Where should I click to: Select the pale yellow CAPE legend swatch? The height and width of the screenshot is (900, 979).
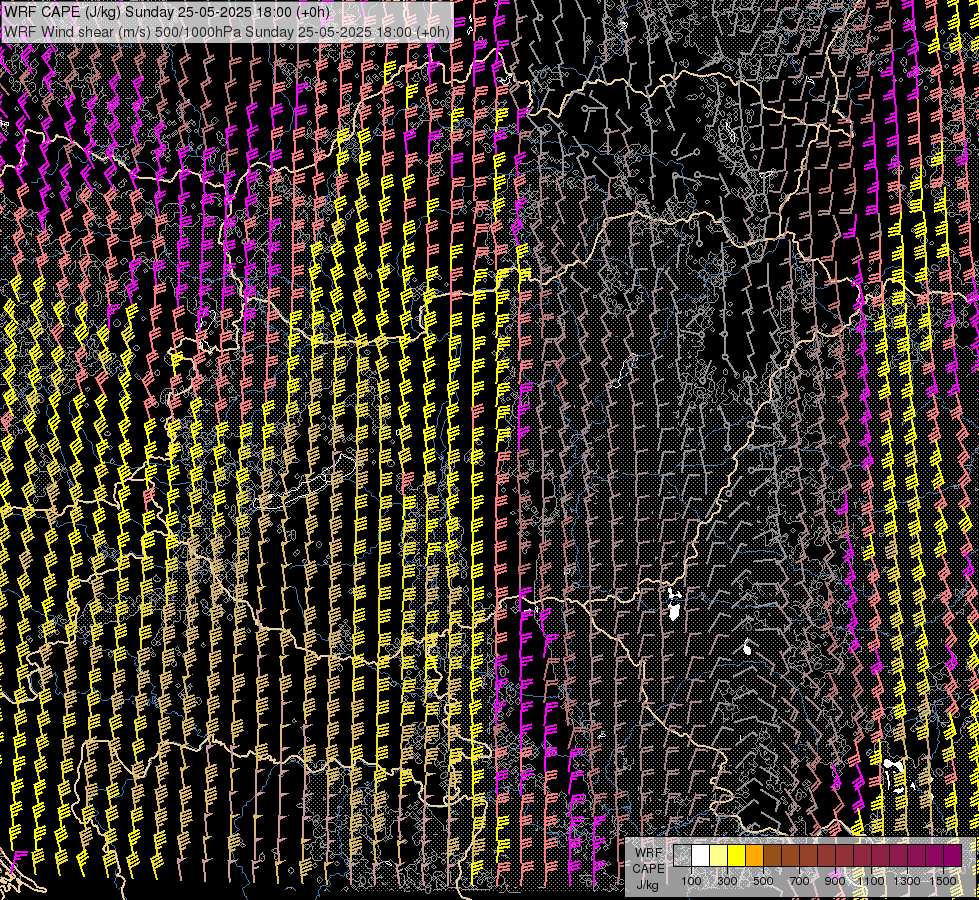pos(719,855)
